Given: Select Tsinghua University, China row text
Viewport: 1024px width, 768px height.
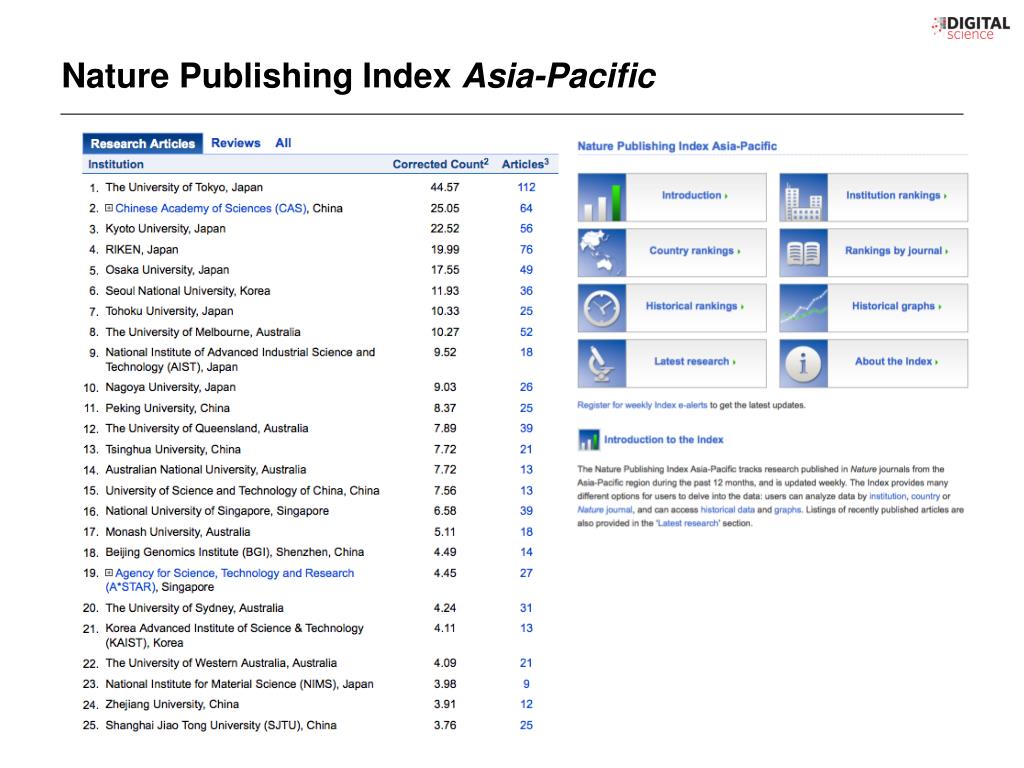Looking at the screenshot, I should pyautogui.click(x=173, y=449).
